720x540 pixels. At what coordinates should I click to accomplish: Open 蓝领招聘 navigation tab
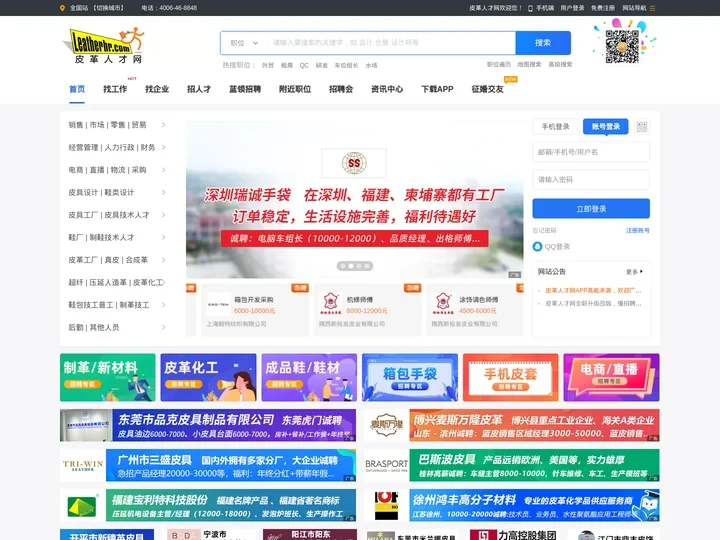245,89
